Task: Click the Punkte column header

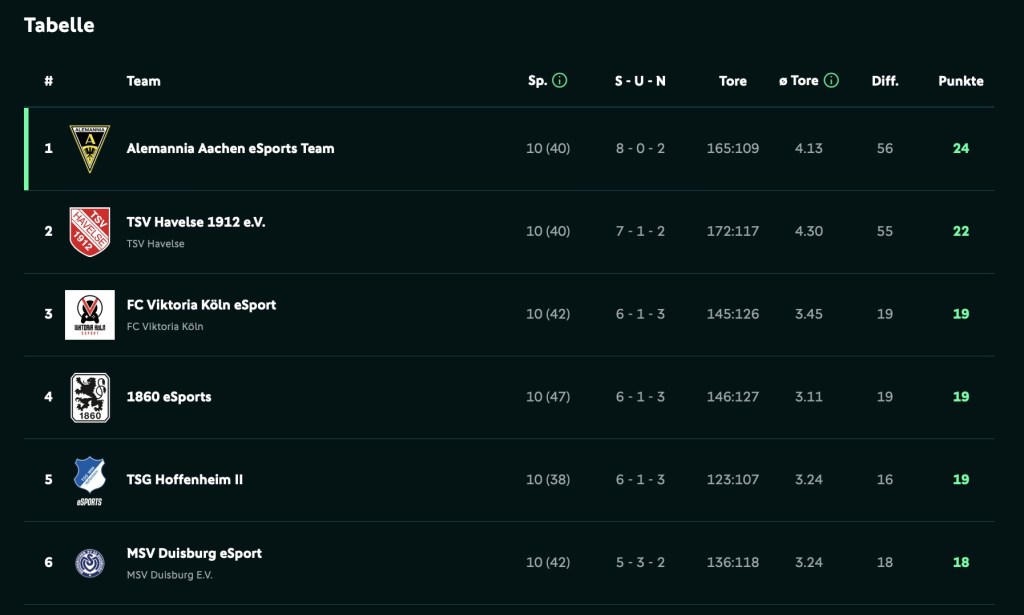Action: (960, 81)
